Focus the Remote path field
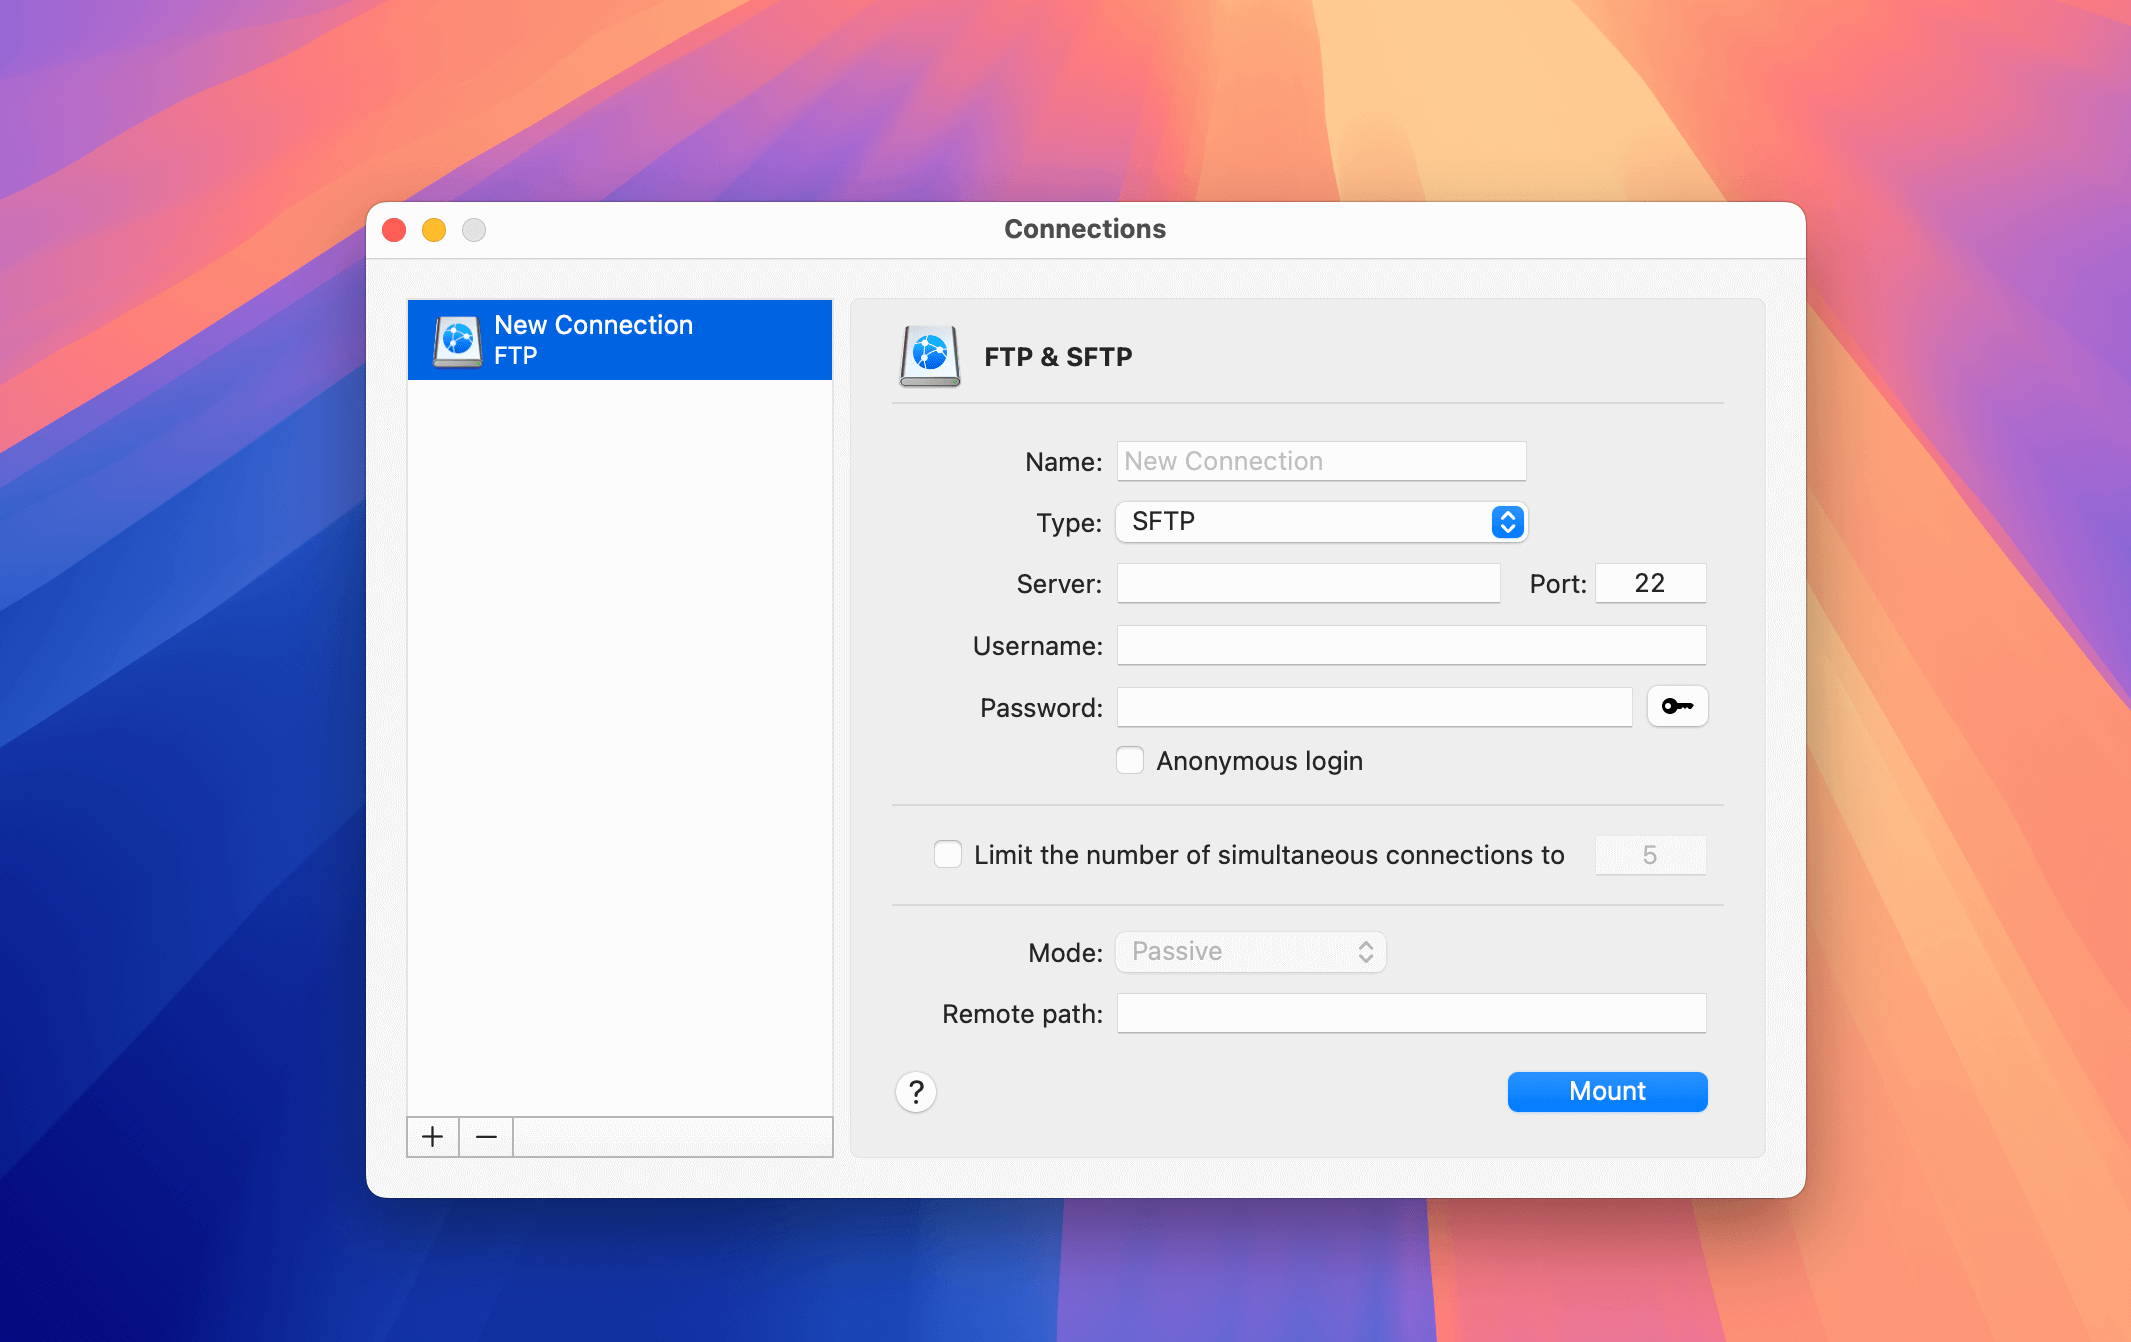Viewport: 2131px width, 1342px height. (x=1410, y=1012)
